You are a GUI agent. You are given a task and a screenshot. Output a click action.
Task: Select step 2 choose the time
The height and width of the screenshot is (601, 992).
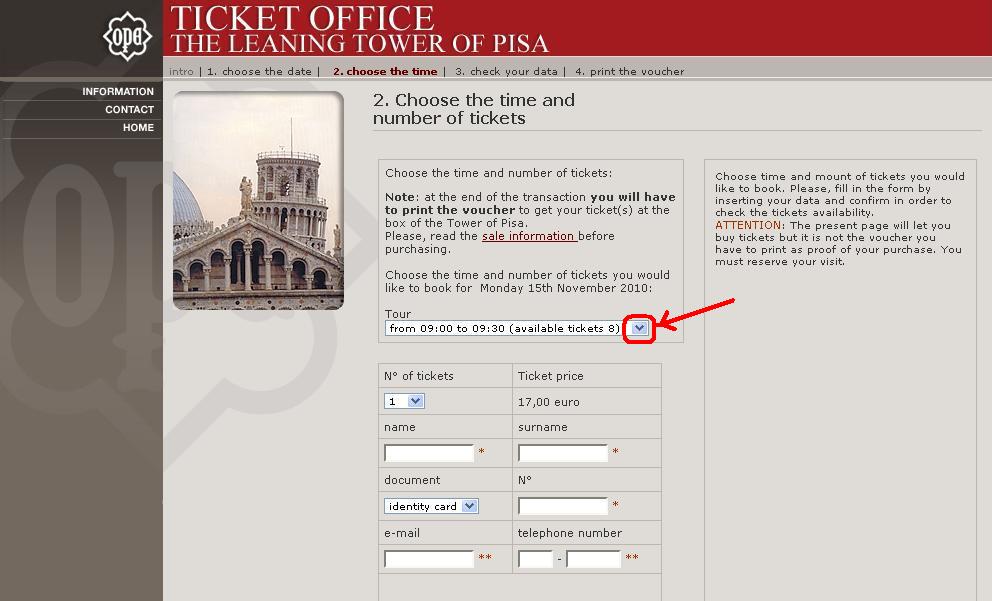pos(385,72)
